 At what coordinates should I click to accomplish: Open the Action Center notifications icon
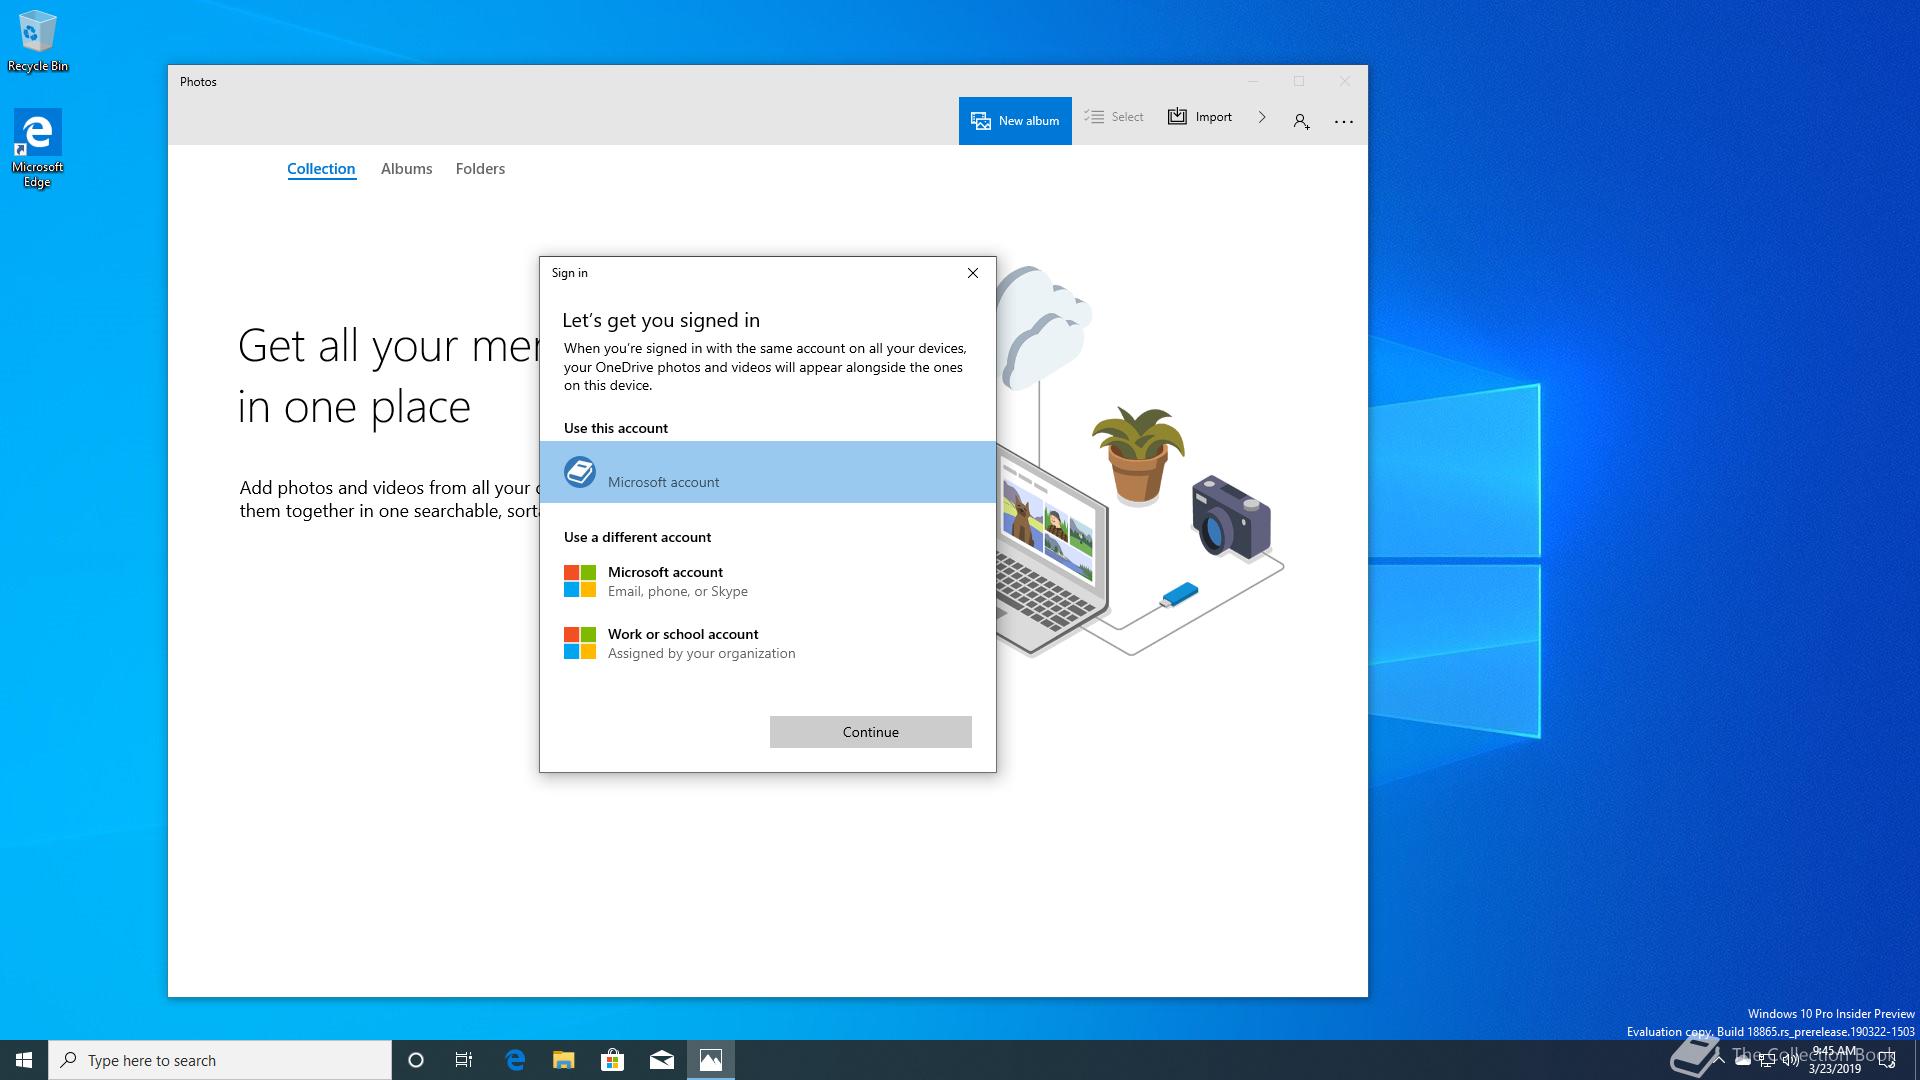coord(1888,1060)
